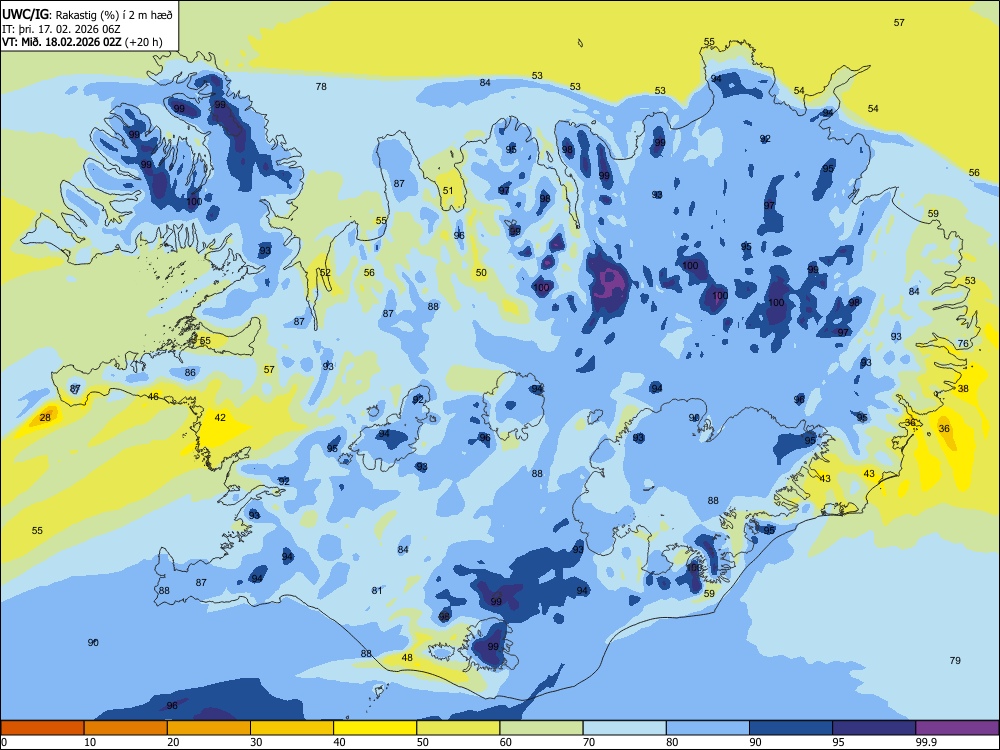Click the humidity value '46' on the map
1000x750 pixels.
153,397
